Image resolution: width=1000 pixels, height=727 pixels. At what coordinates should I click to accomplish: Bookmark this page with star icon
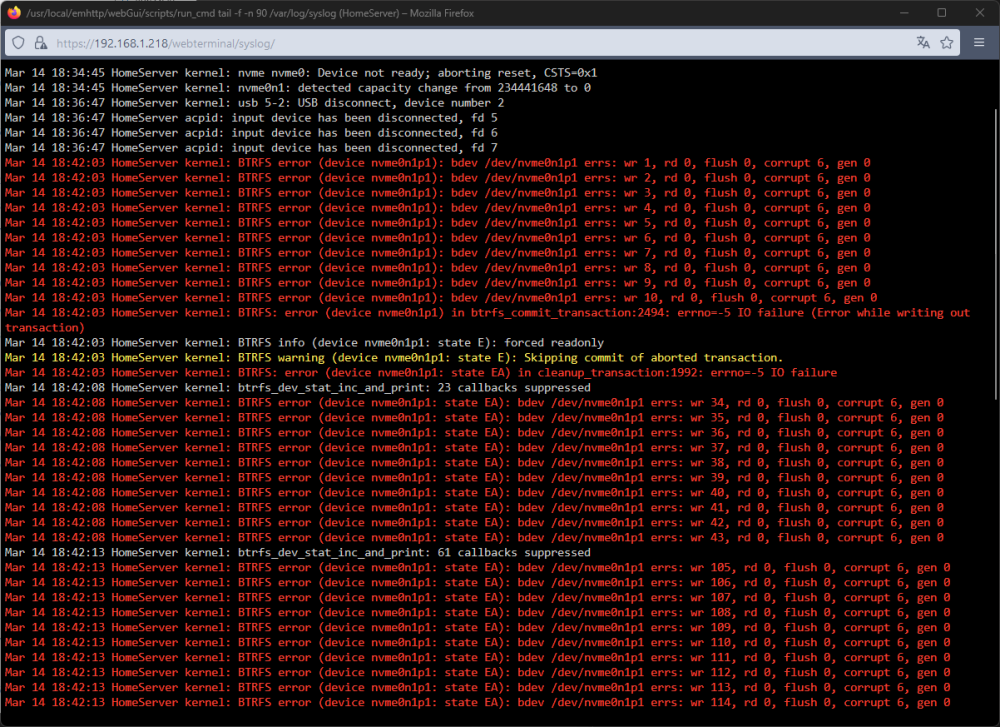coord(946,43)
